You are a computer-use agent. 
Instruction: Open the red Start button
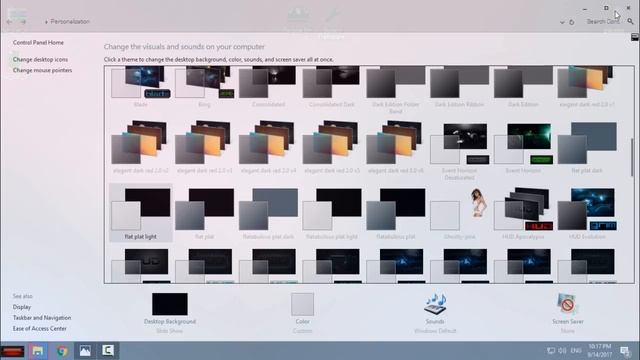click(12, 351)
